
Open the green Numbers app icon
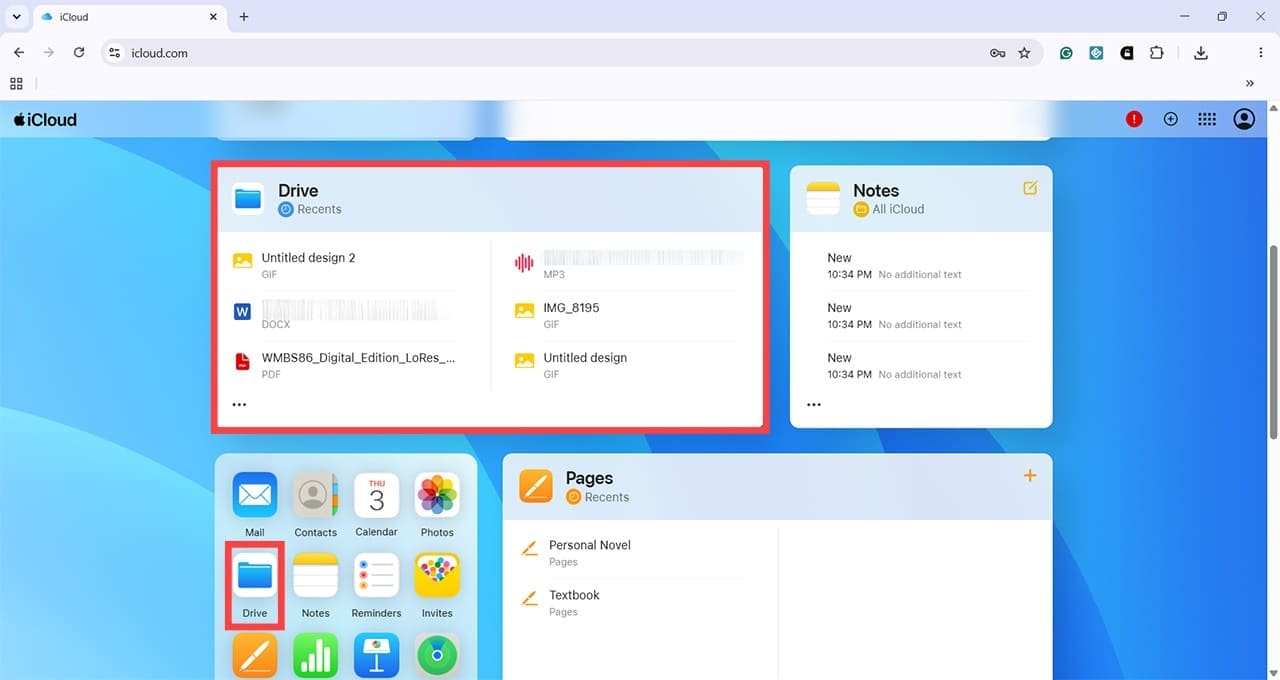pos(315,656)
